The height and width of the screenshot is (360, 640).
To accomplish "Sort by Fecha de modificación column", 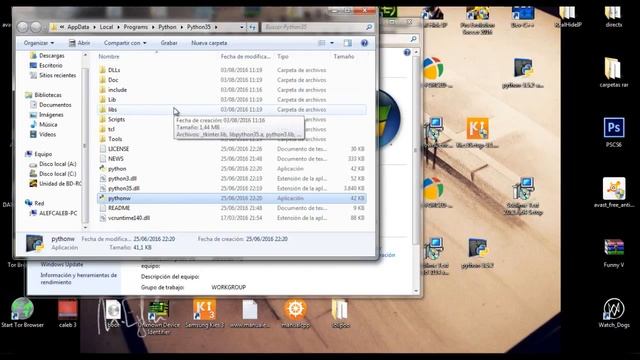I will 245,57.
